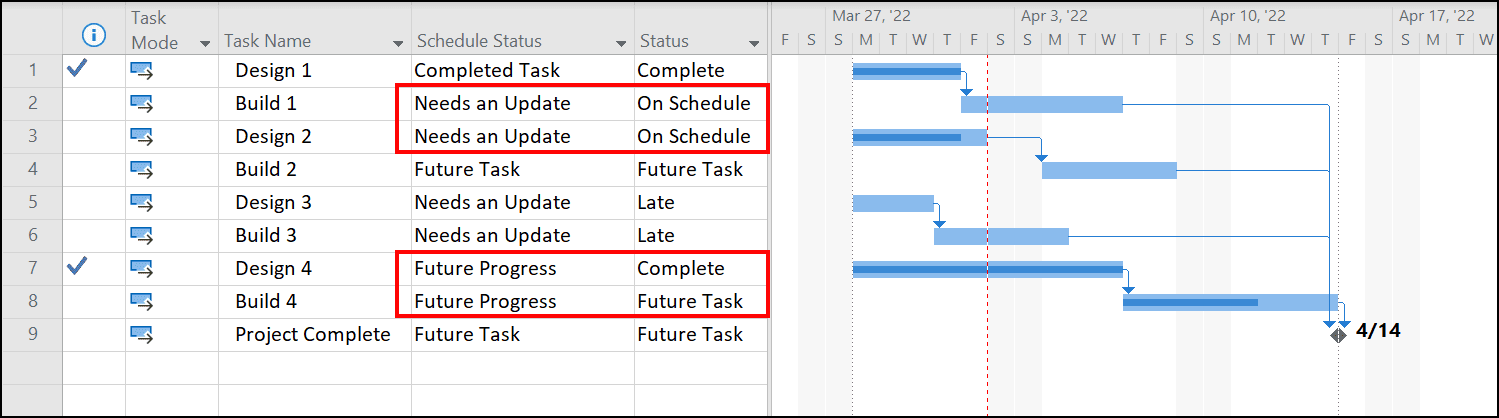
Task: Click the task mode icon for Project Complete
Action: click(141, 334)
